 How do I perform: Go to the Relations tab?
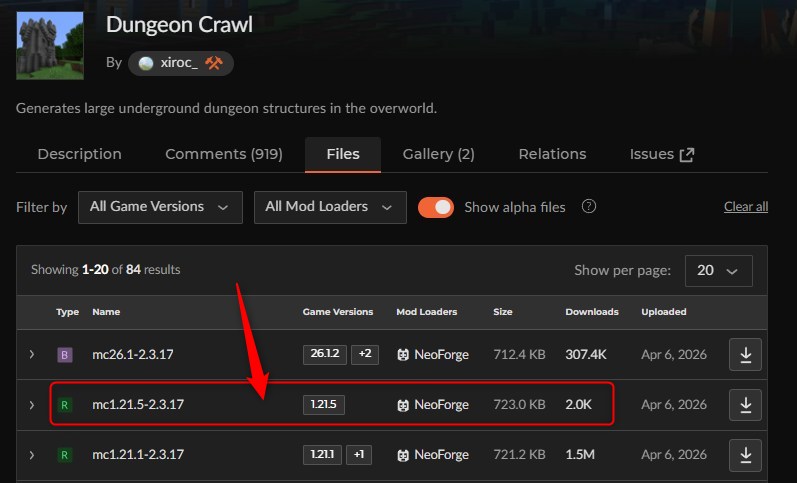click(553, 154)
